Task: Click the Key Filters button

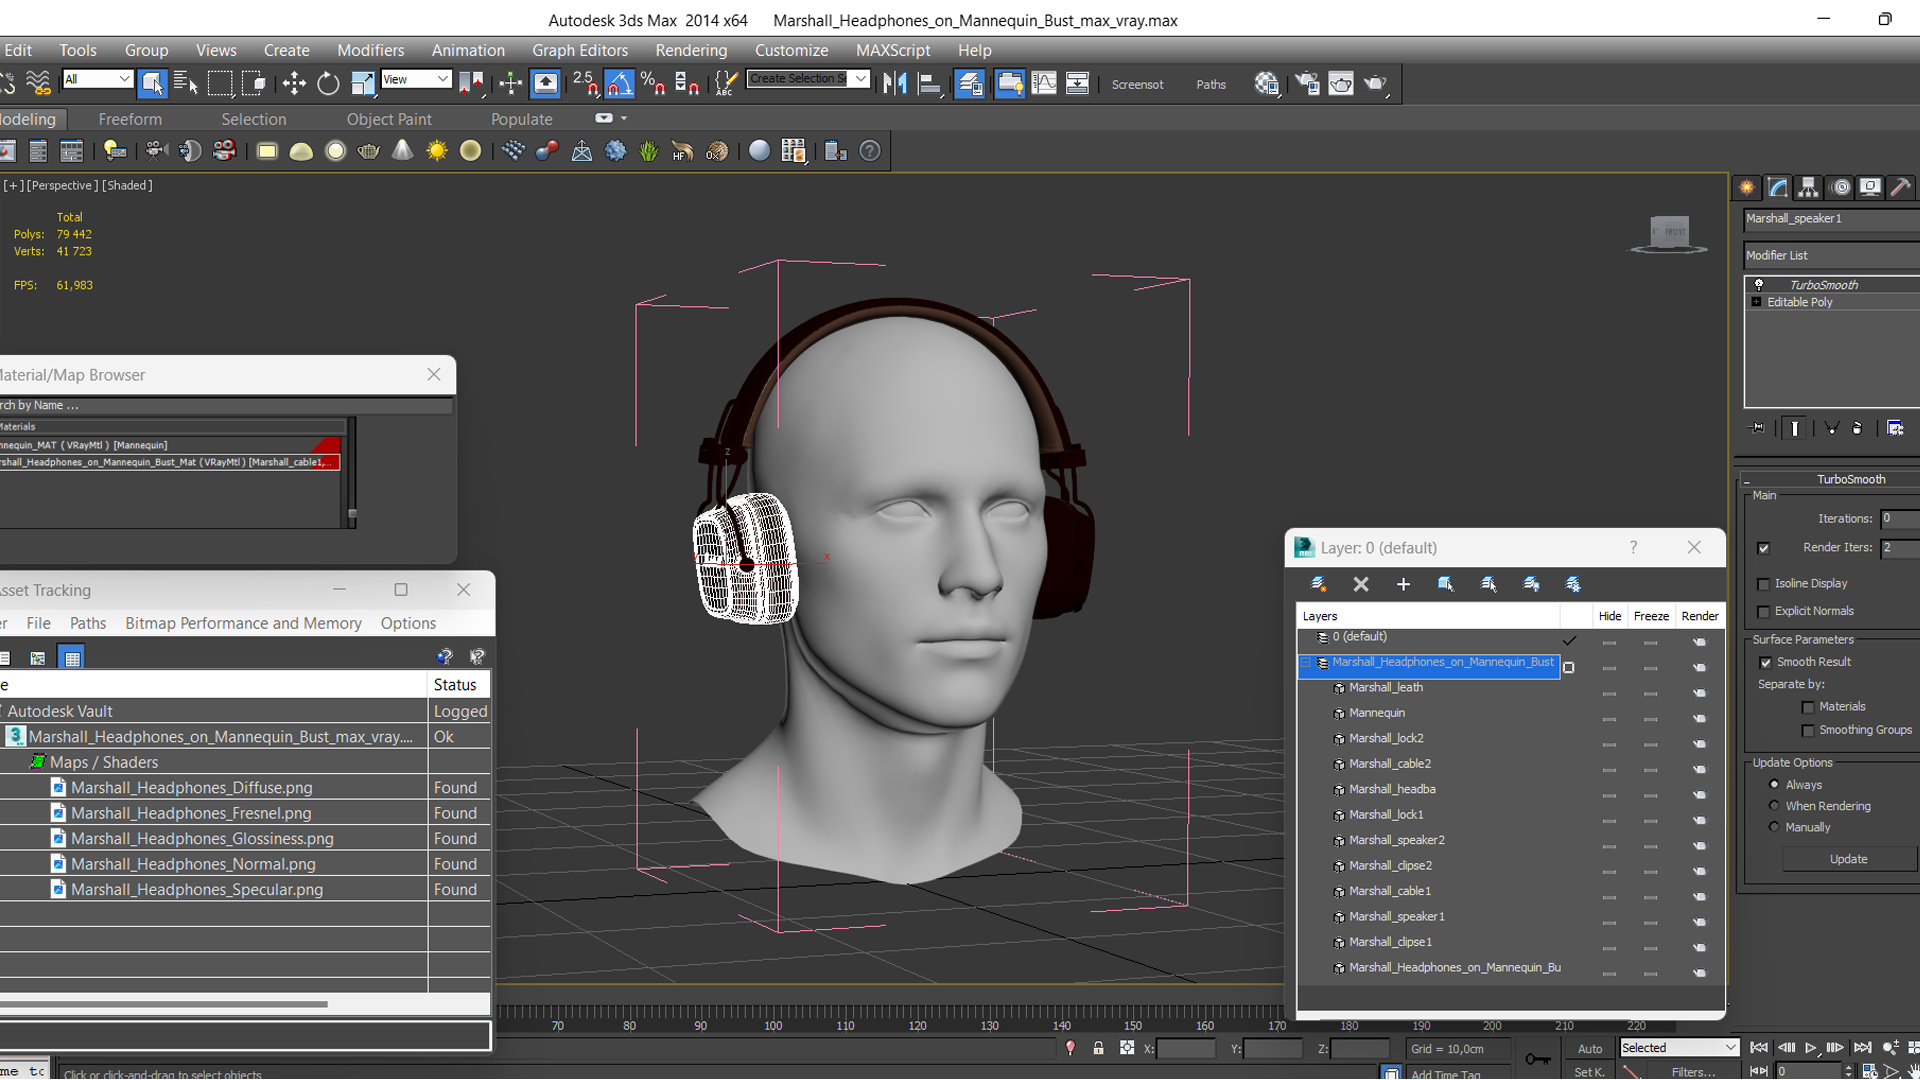Action: click(1693, 1072)
